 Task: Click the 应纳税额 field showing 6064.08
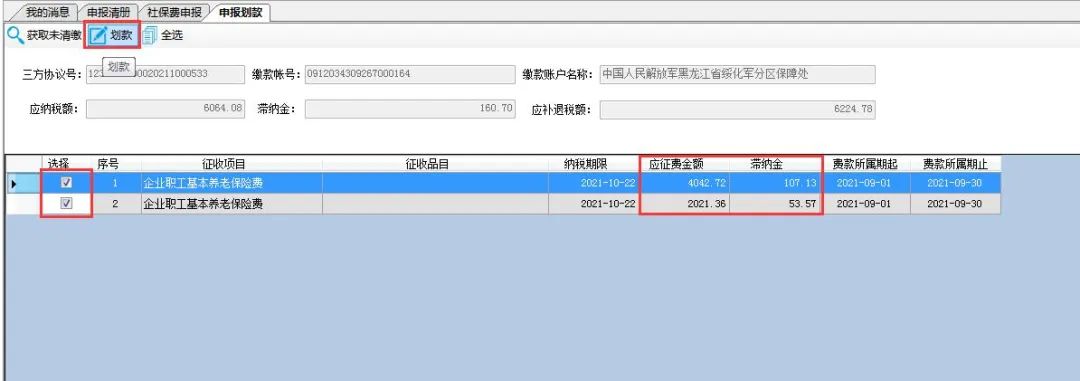click(x=165, y=109)
